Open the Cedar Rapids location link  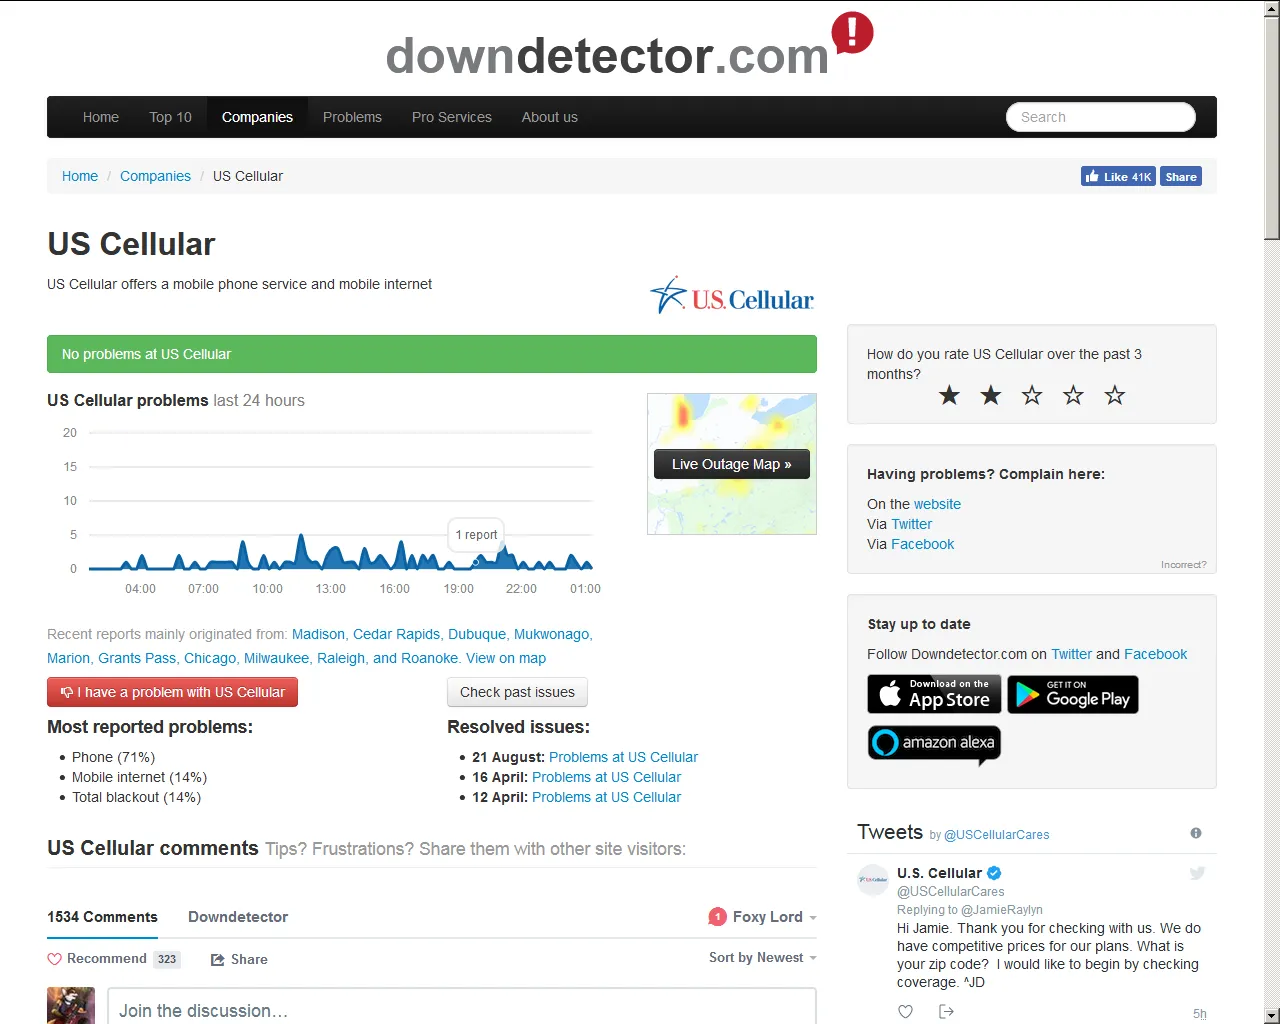(396, 634)
